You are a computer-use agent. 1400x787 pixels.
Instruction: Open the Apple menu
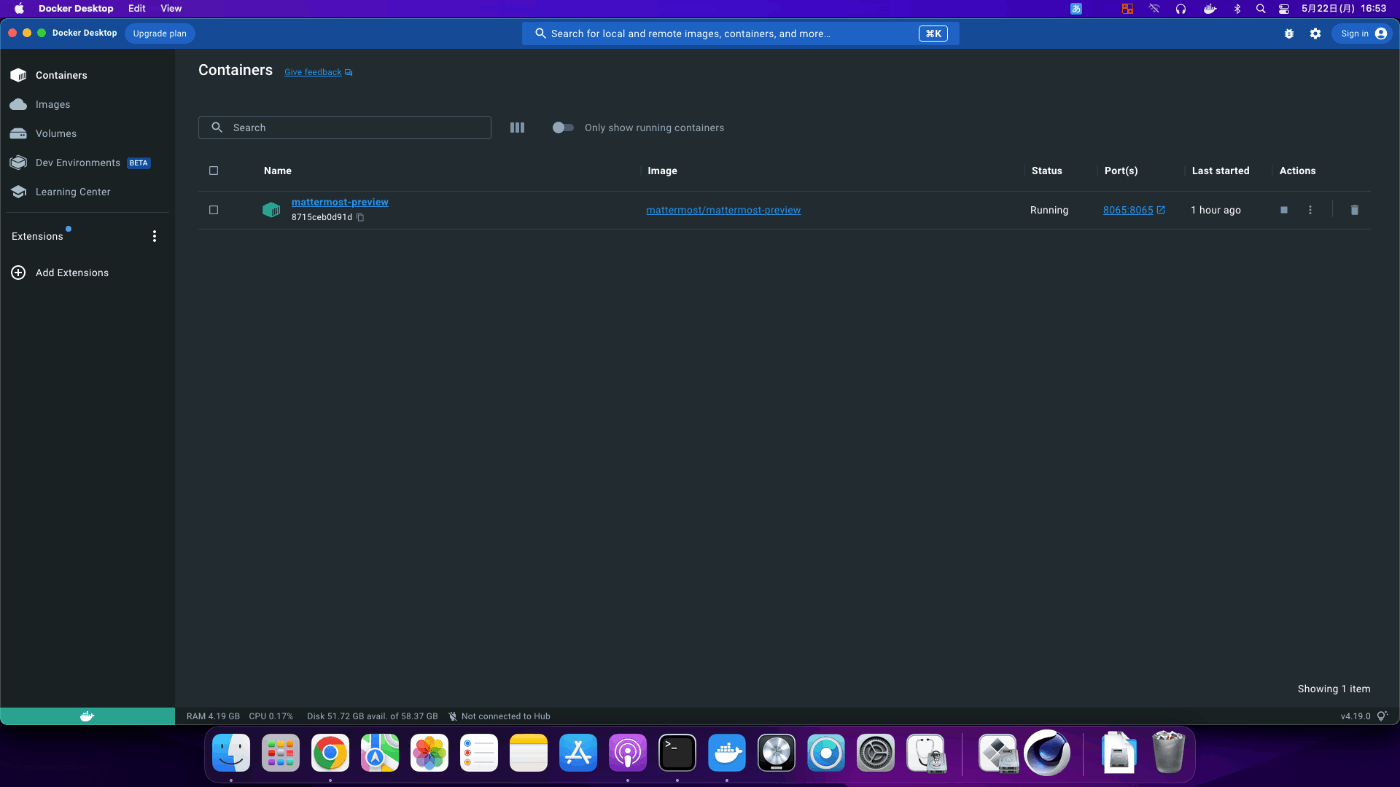point(18,8)
